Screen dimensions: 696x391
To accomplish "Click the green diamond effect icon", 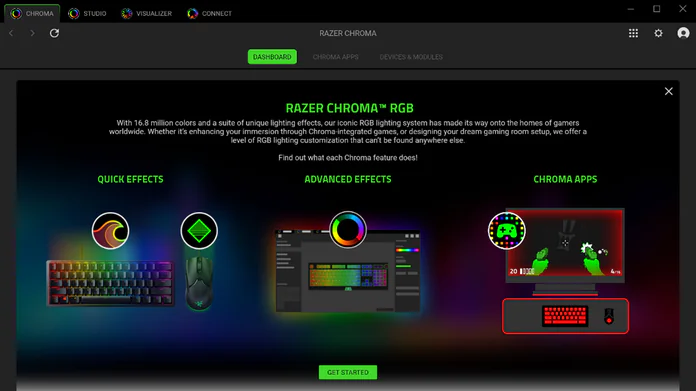I will click(199, 231).
